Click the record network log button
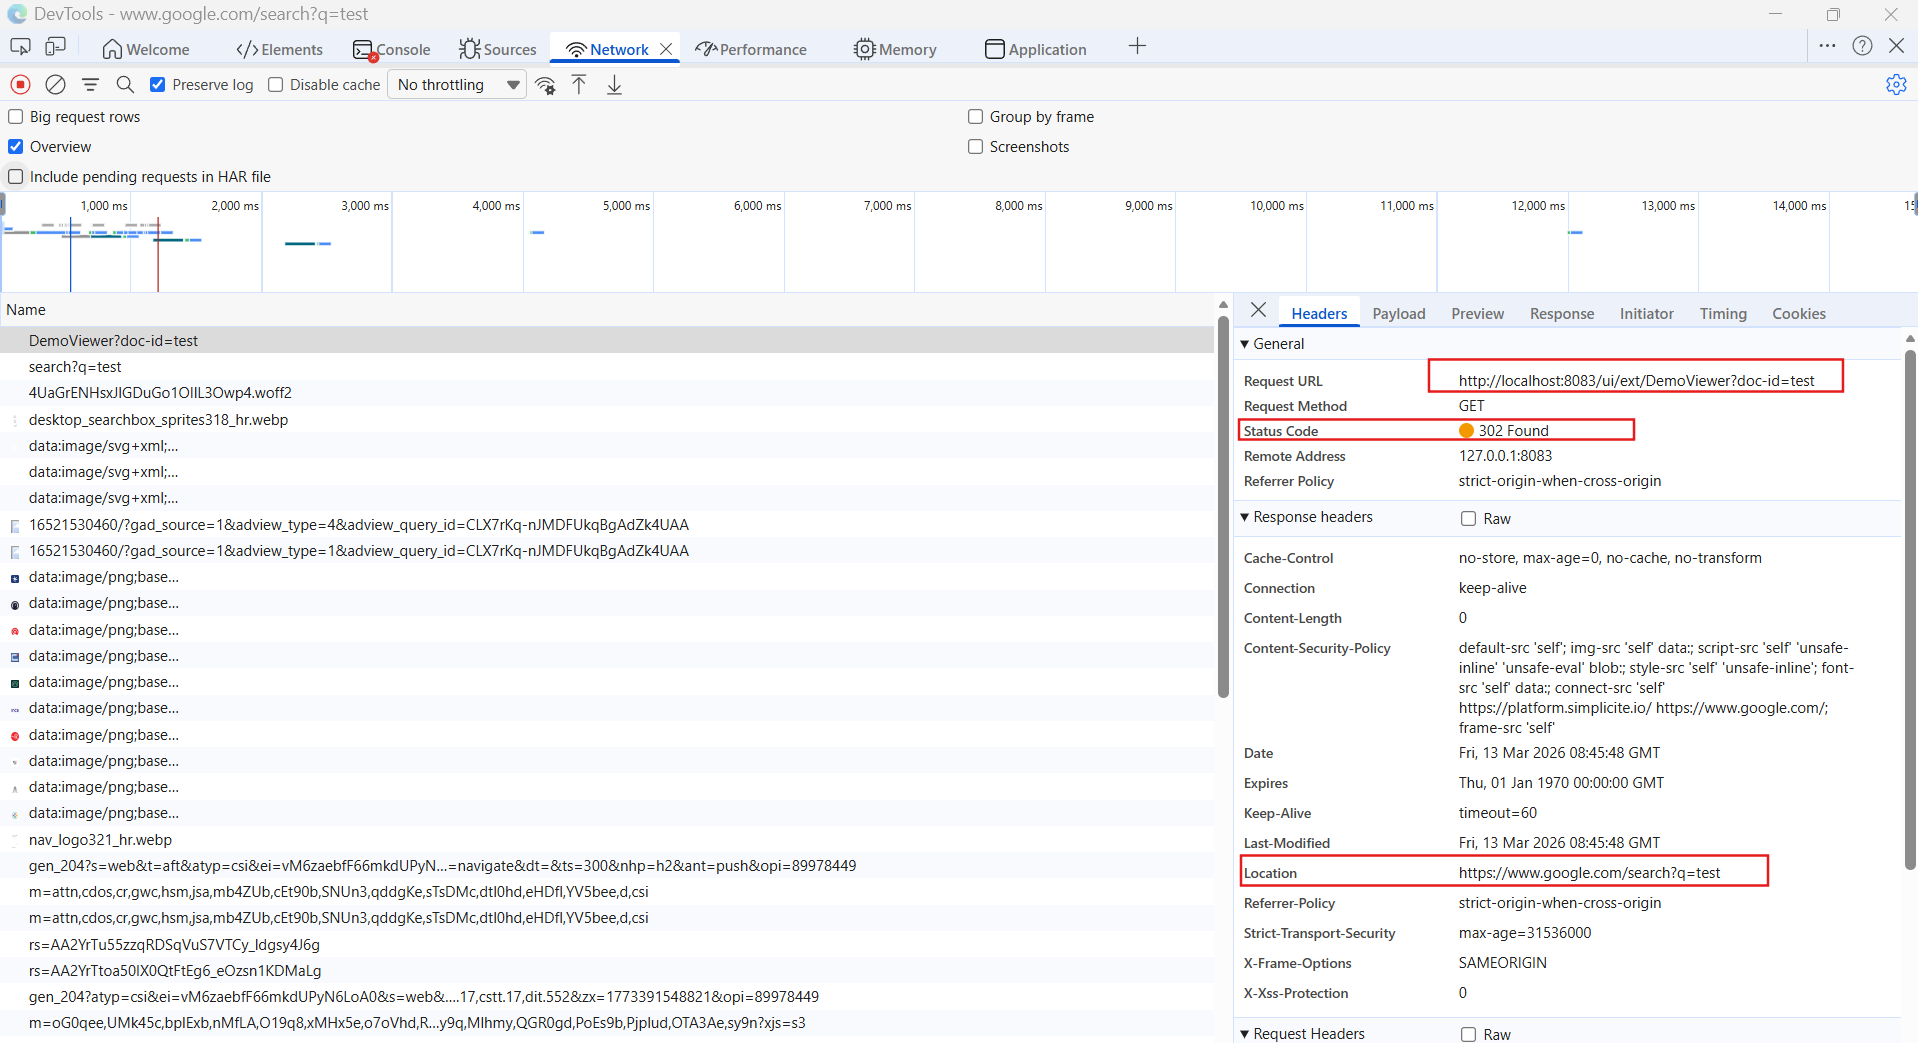1918x1043 pixels. click(x=20, y=85)
